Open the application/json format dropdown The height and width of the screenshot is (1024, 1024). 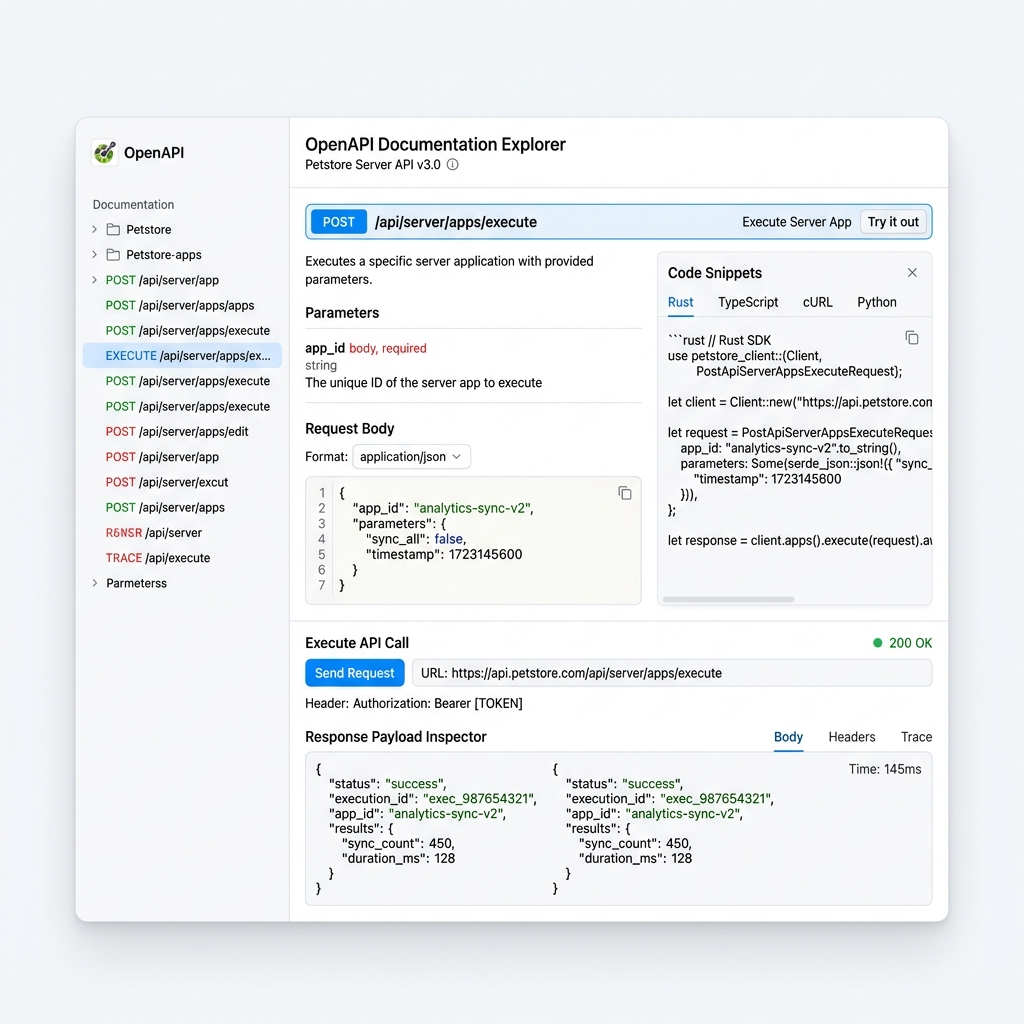411,456
